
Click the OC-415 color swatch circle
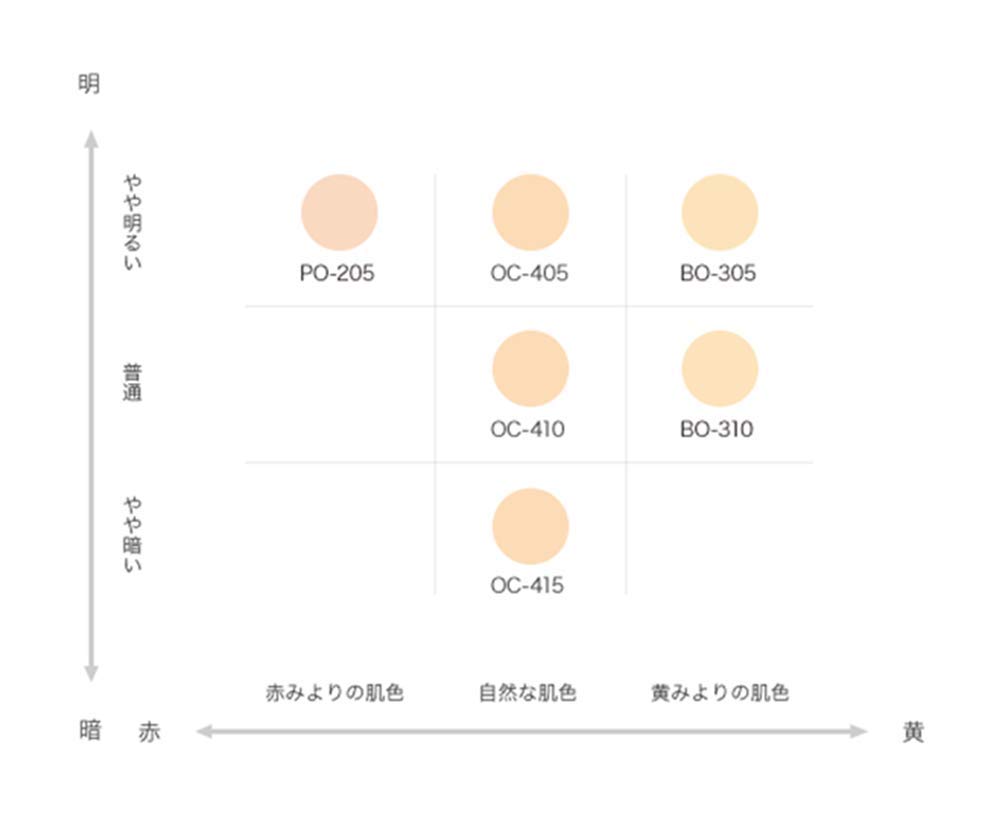530,526
